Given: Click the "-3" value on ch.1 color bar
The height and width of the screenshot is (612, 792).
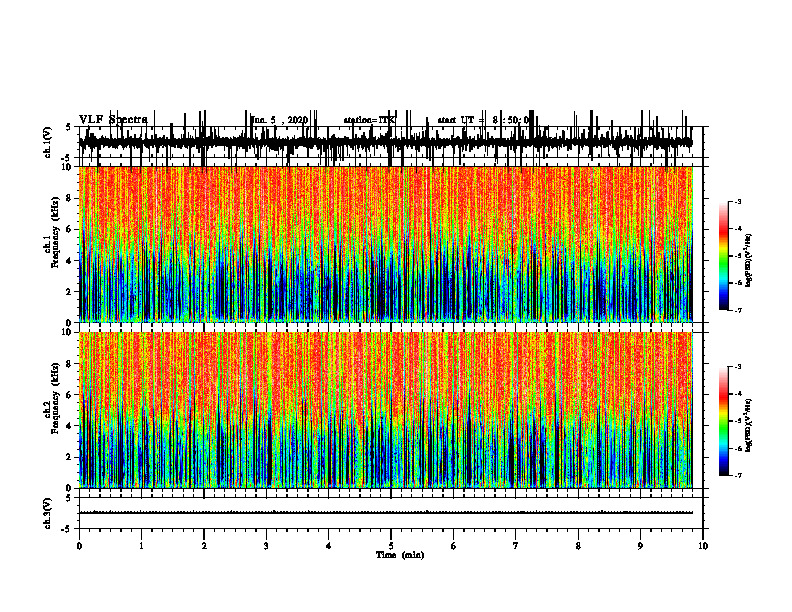Looking at the screenshot, I should point(737,201).
